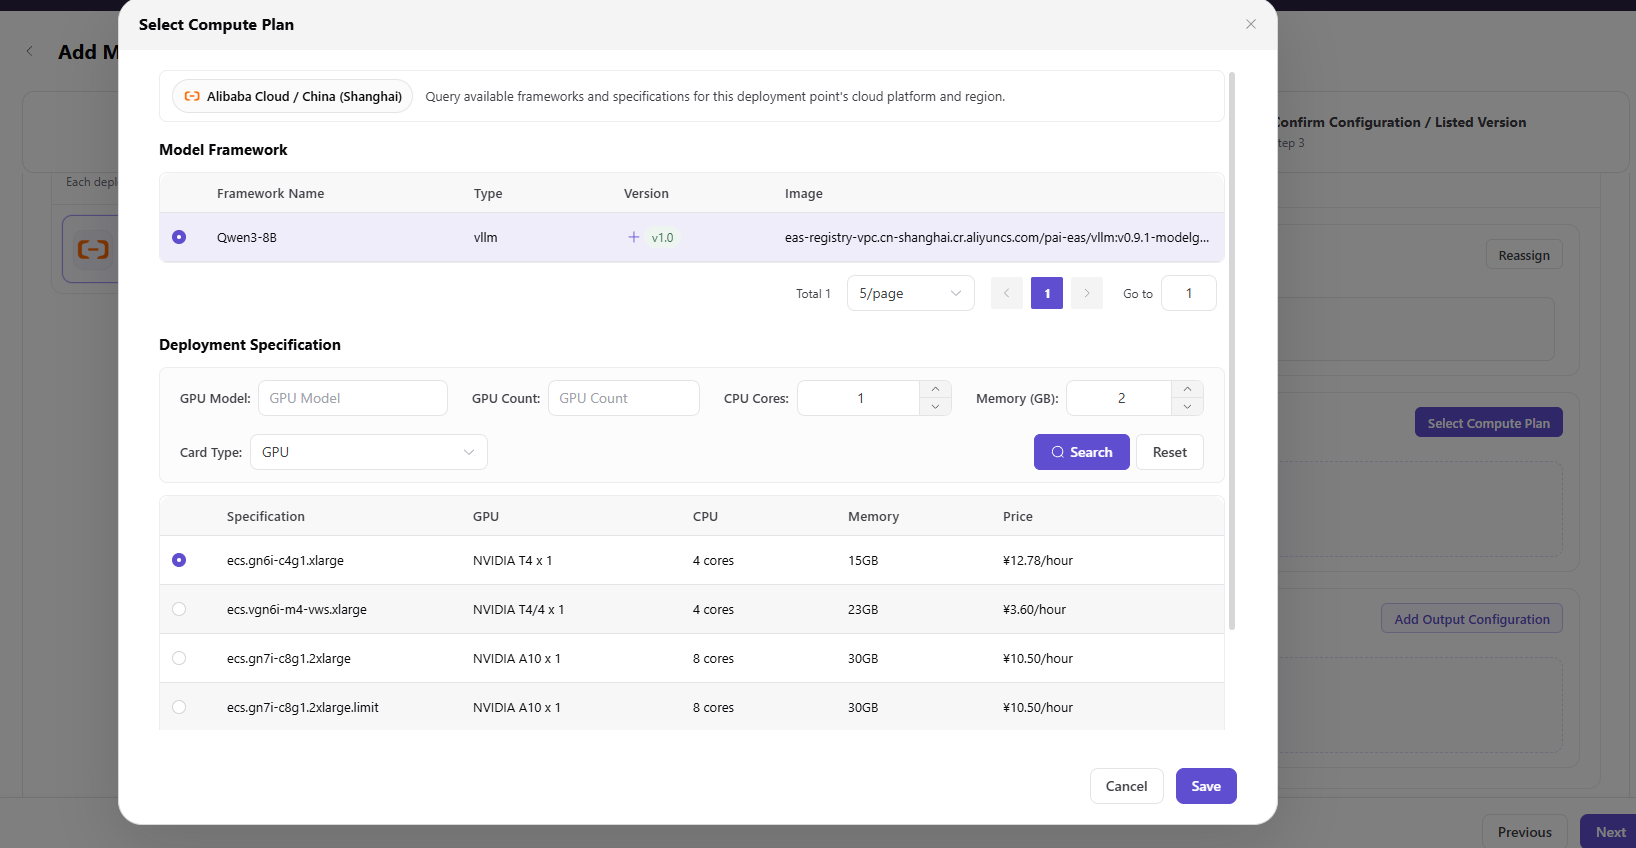Click Next button in background page
Viewport: 1636px width, 848px height.
click(1610, 832)
